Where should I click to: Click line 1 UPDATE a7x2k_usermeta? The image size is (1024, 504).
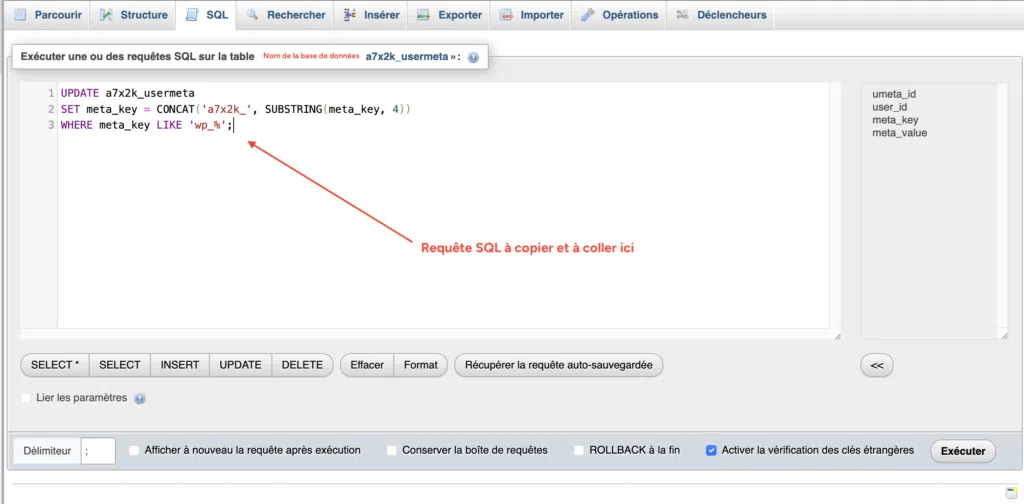coord(128,93)
